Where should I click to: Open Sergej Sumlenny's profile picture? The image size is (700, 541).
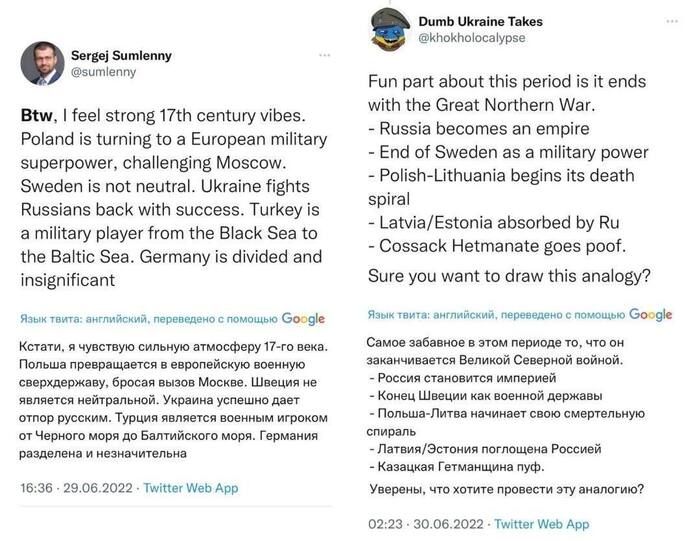coord(41,64)
